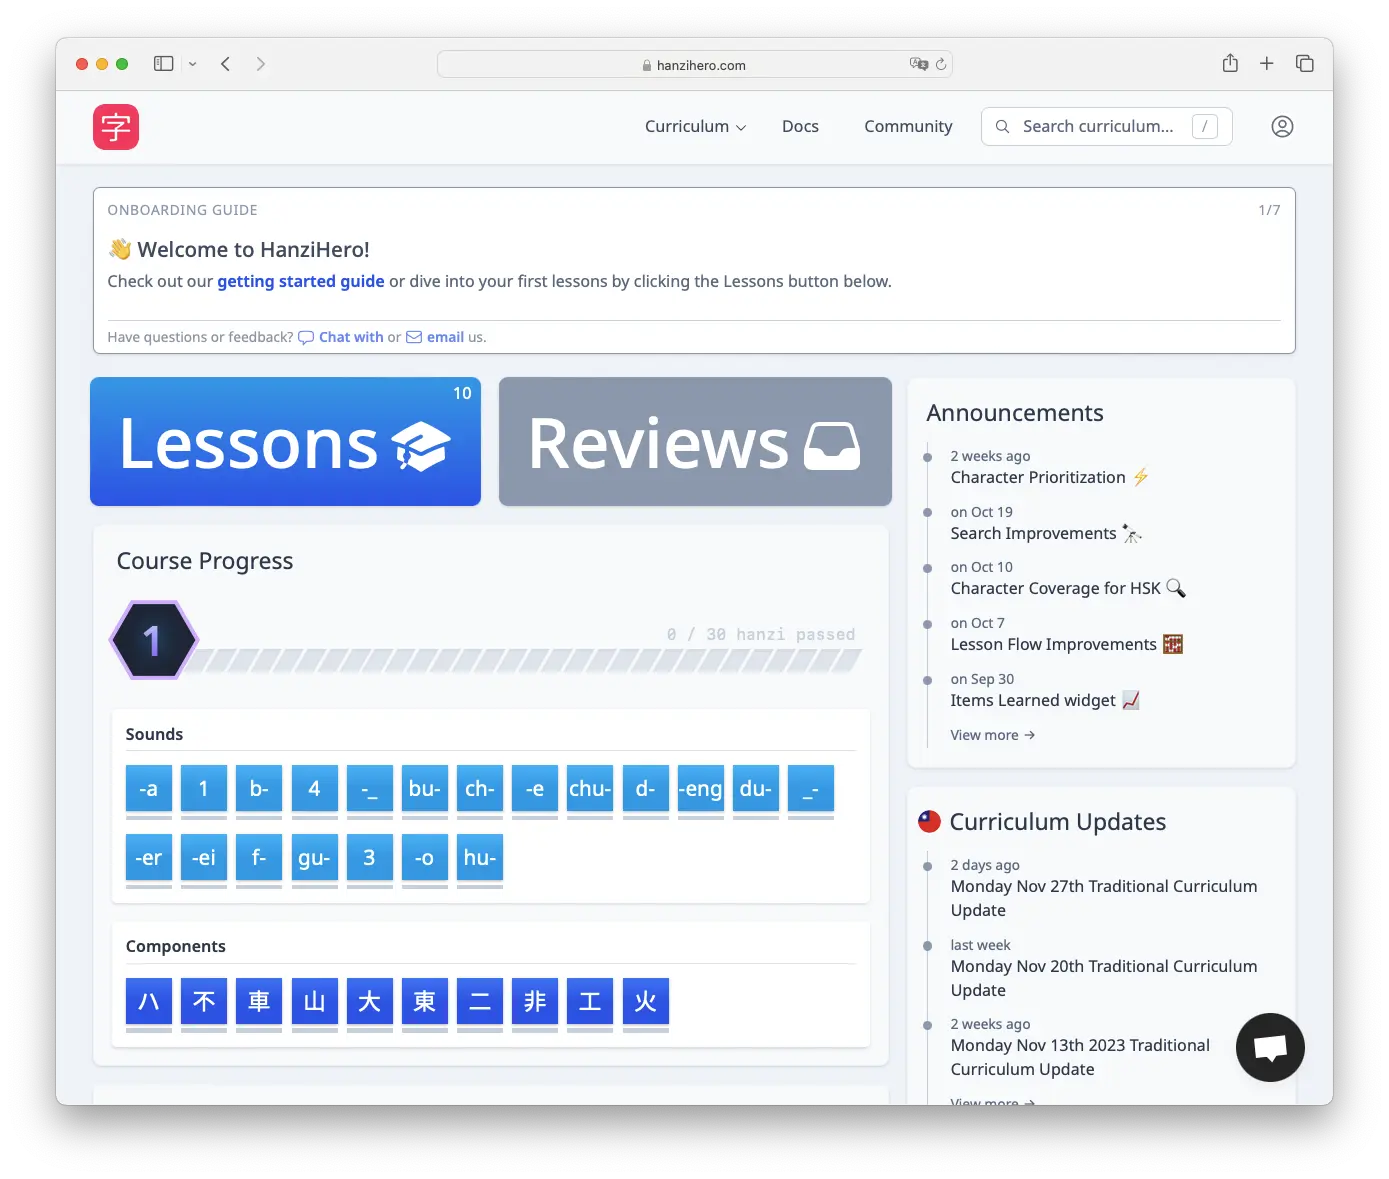Open the tone 1 sound tile
This screenshot has width=1389, height=1179.
[204, 789]
